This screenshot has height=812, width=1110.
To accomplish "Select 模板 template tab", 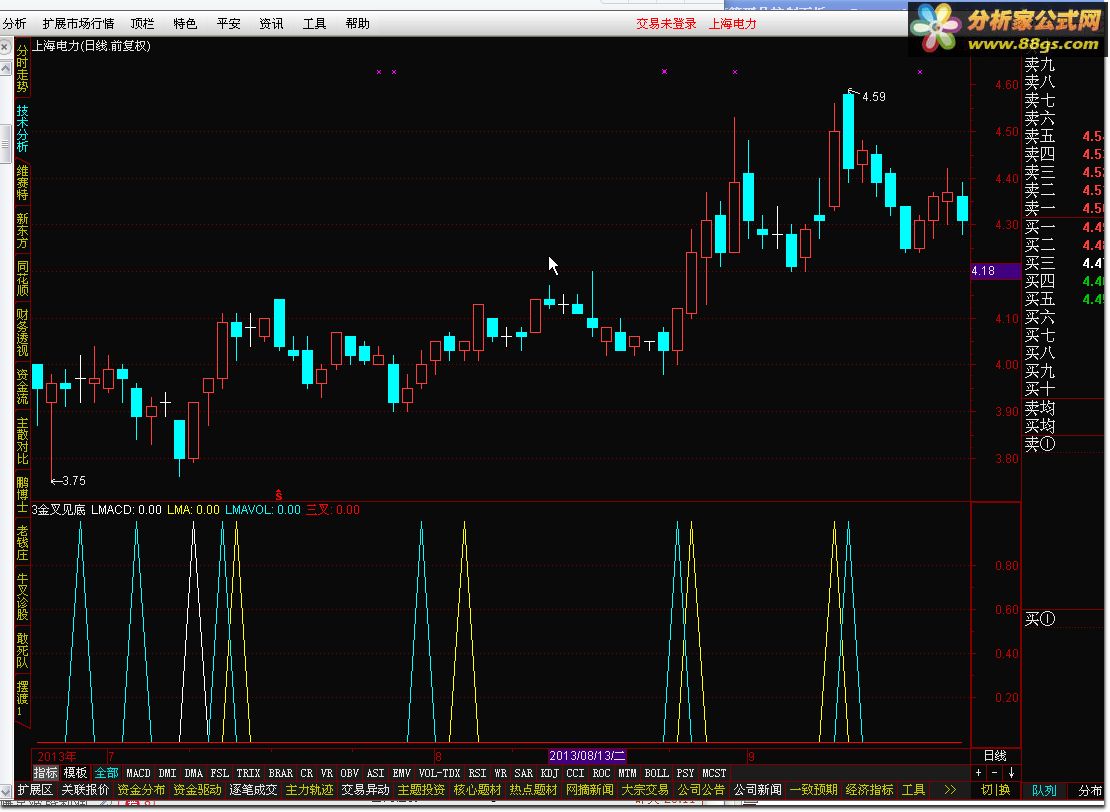I will tap(76, 773).
